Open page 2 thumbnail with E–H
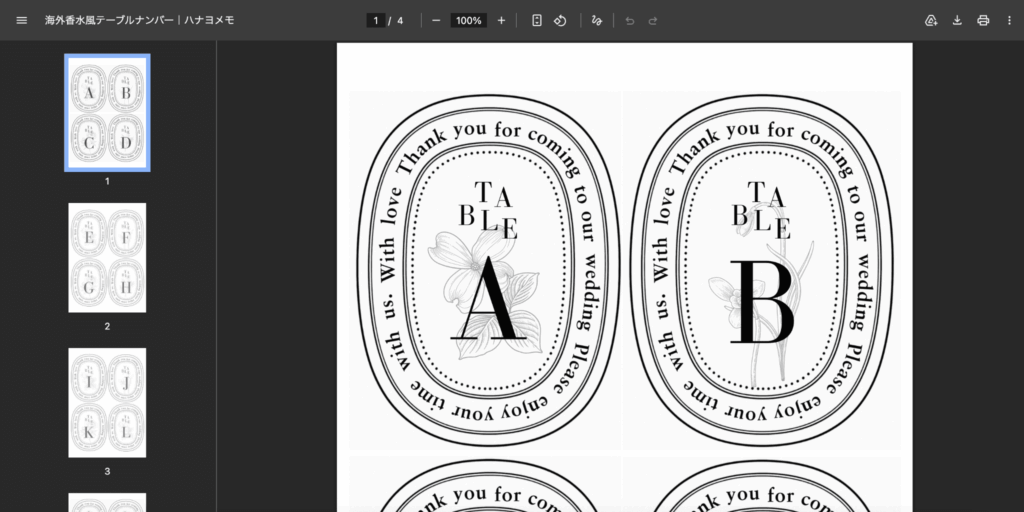Viewport: 1024px width, 512px height. point(107,257)
